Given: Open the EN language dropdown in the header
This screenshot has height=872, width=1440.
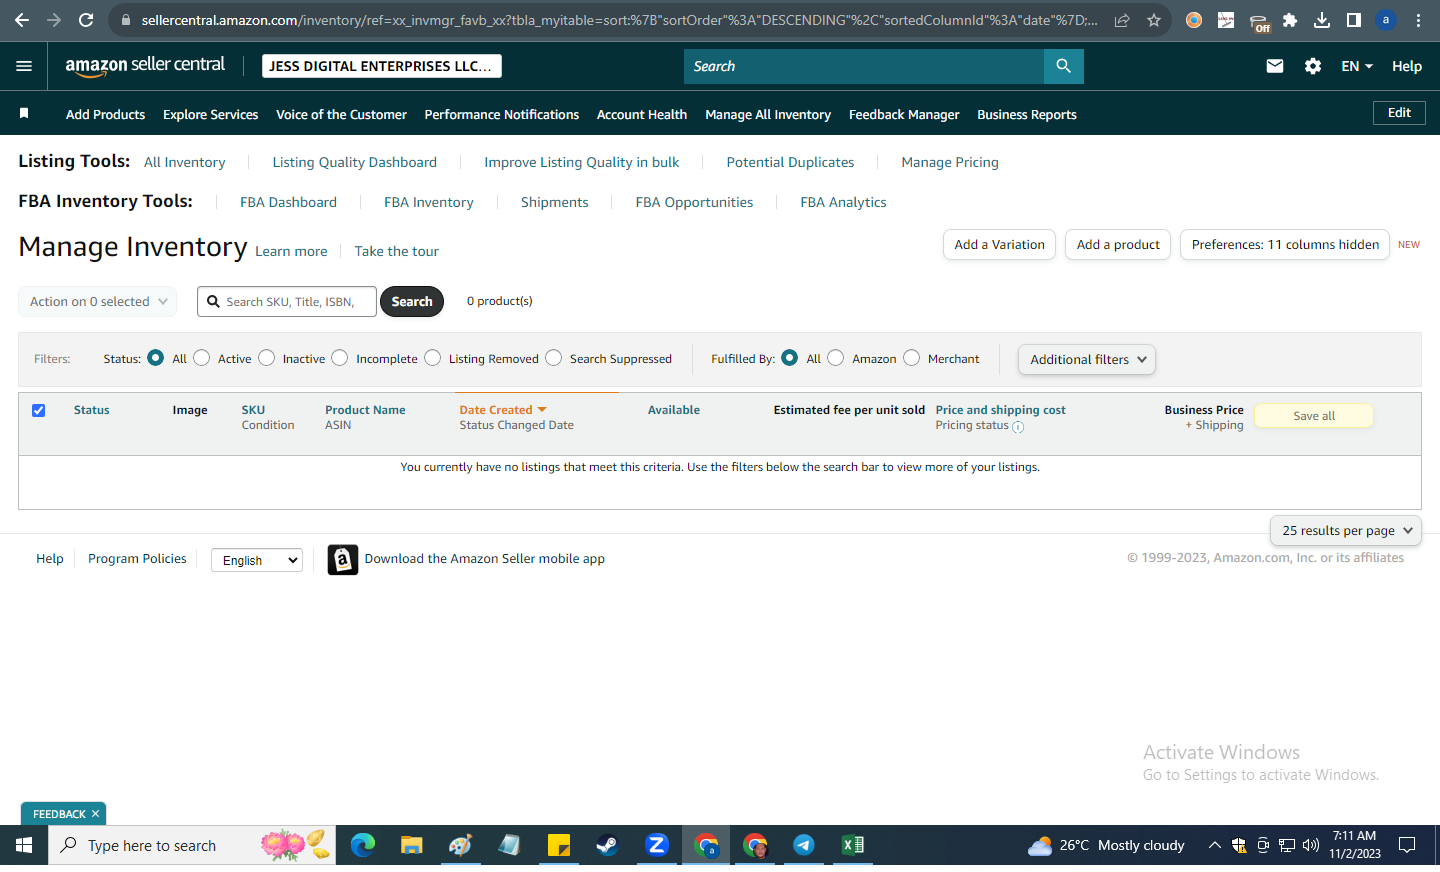Looking at the screenshot, I should [x=1357, y=66].
